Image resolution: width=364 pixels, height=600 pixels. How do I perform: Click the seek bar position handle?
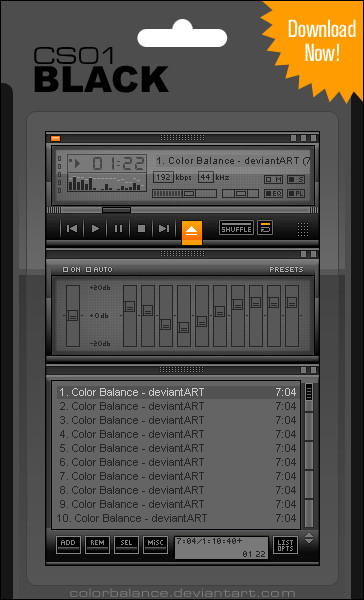pyautogui.click(x=116, y=210)
